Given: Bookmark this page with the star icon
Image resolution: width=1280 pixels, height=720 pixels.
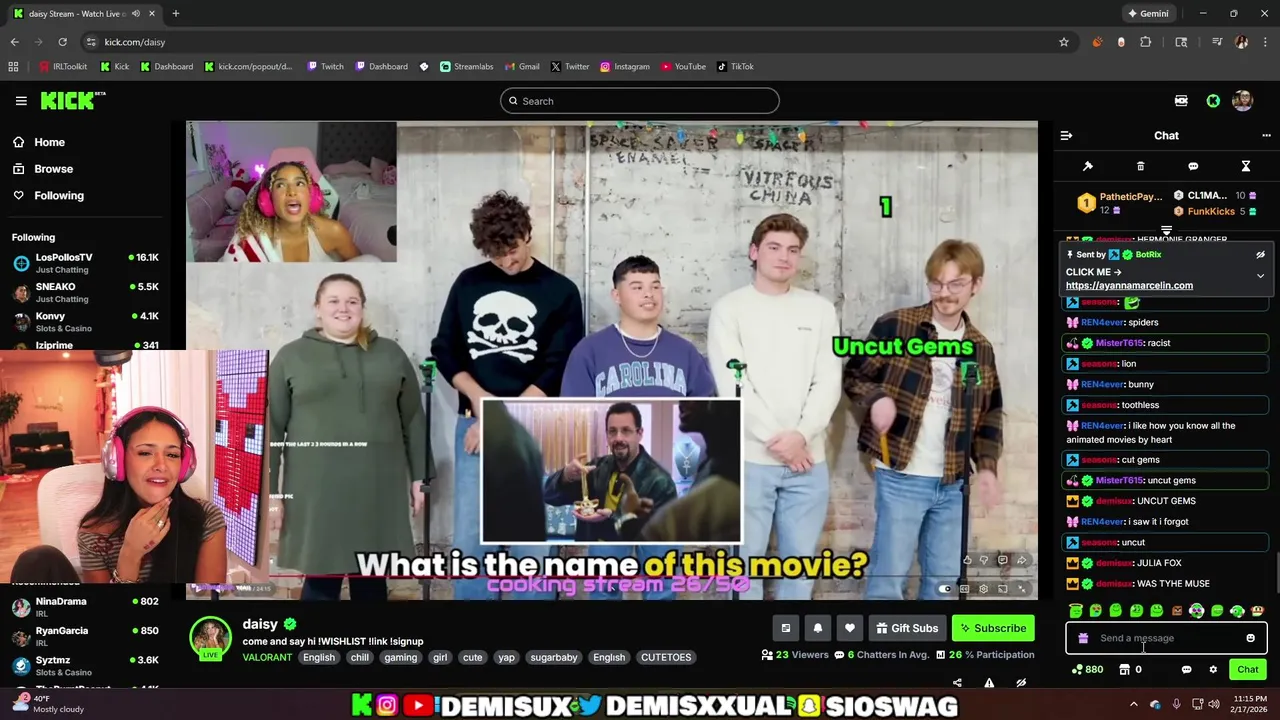Looking at the screenshot, I should [x=1064, y=42].
